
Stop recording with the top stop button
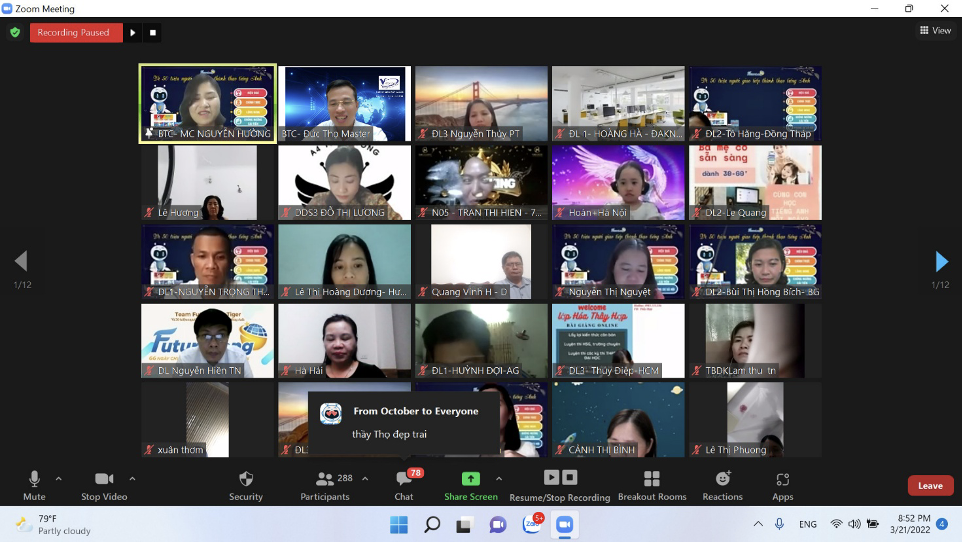[153, 32]
